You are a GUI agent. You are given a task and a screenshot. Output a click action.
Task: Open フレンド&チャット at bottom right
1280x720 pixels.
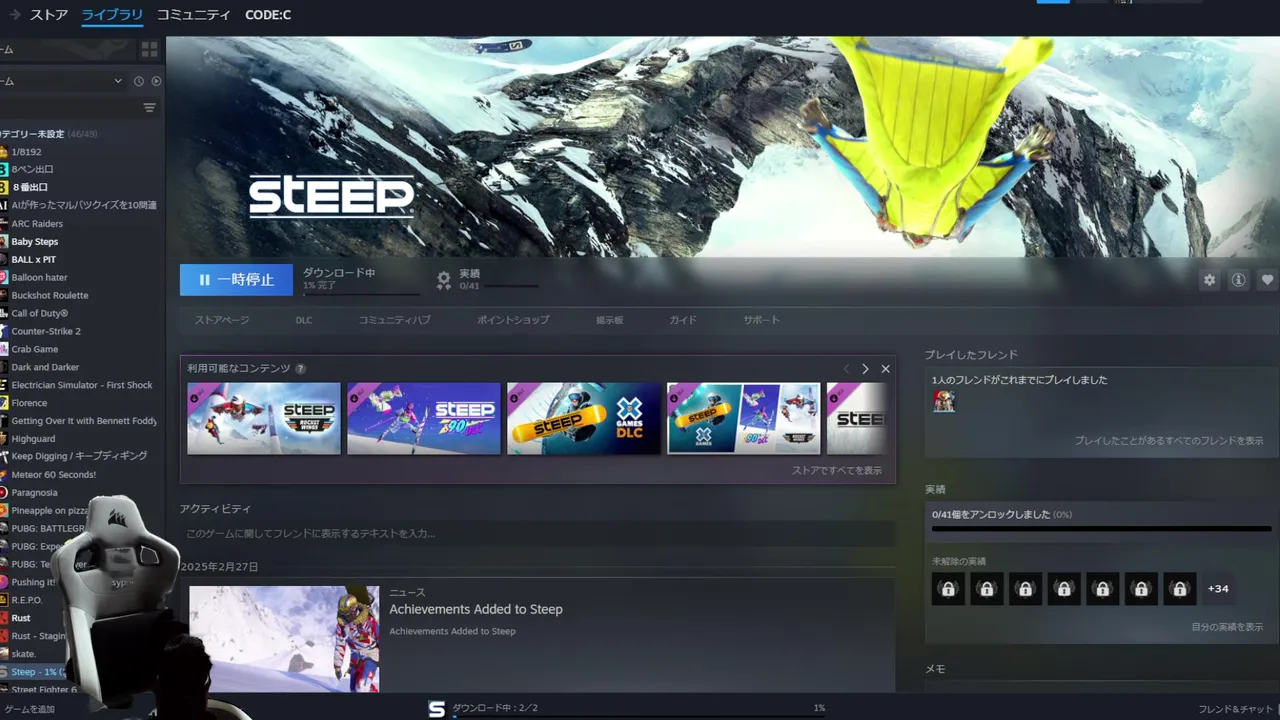pyautogui.click(x=1236, y=709)
